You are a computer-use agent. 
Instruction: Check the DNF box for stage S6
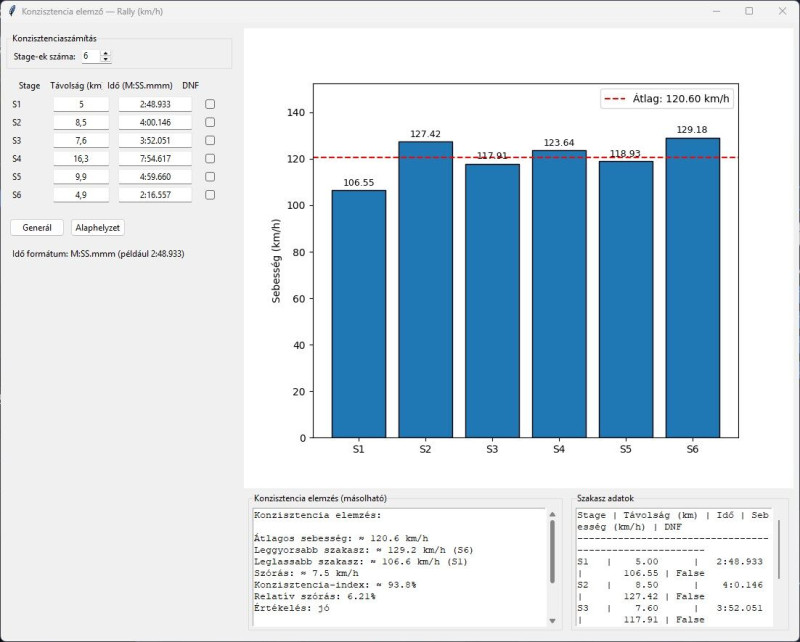pyautogui.click(x=210, y=194)
